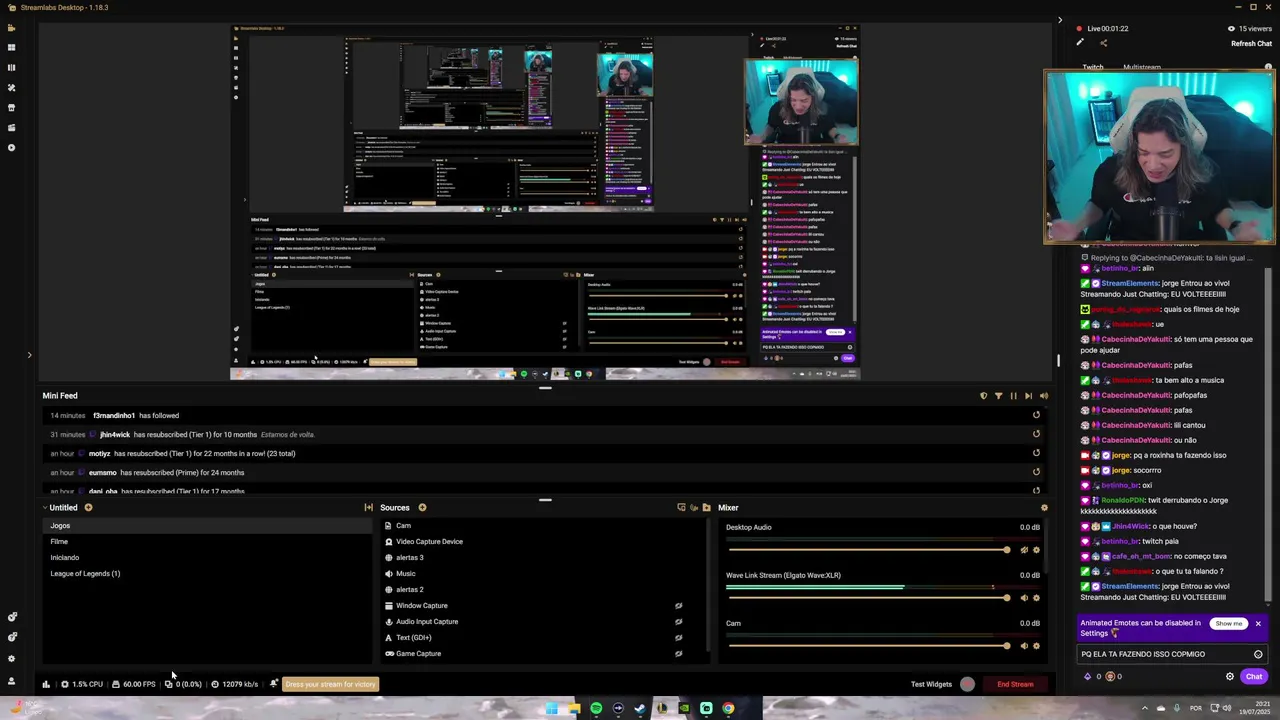This screenshot has width=1280, height=720.
Task: Mute event sounds with Mini Feed speaker icon
Action: click(1044, 396)
